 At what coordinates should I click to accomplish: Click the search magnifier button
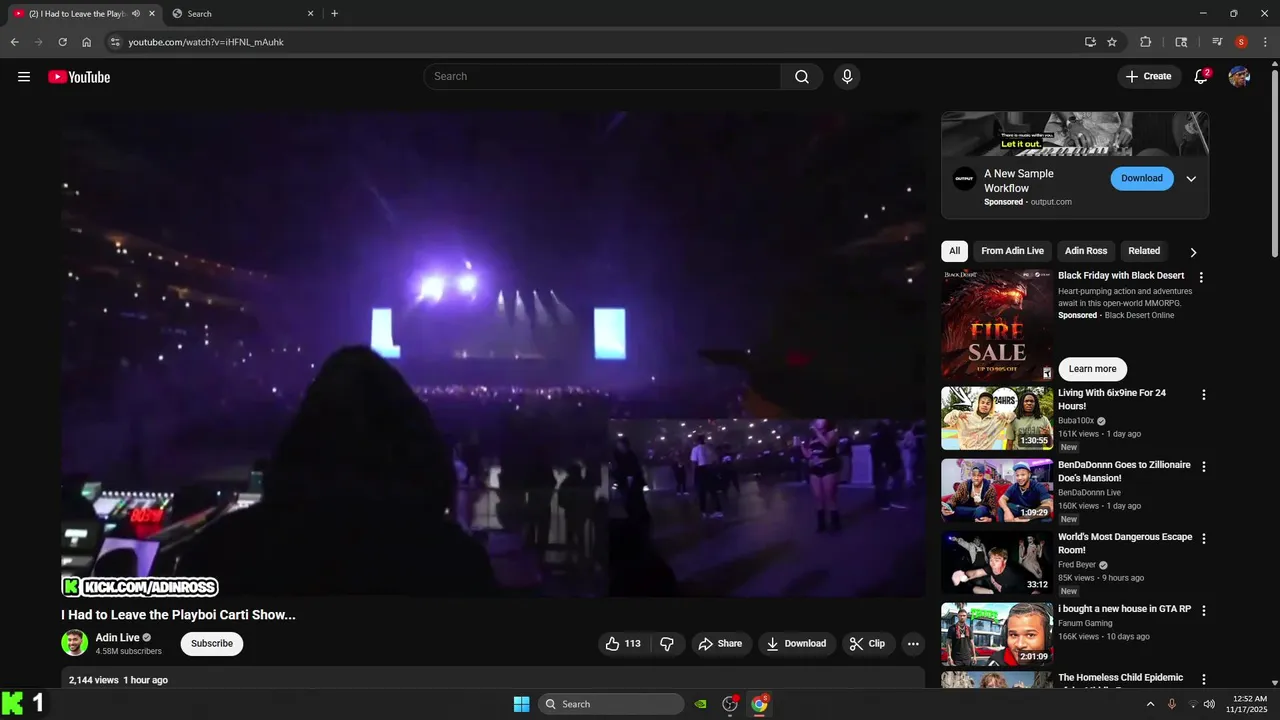click(x=802, y=77)
